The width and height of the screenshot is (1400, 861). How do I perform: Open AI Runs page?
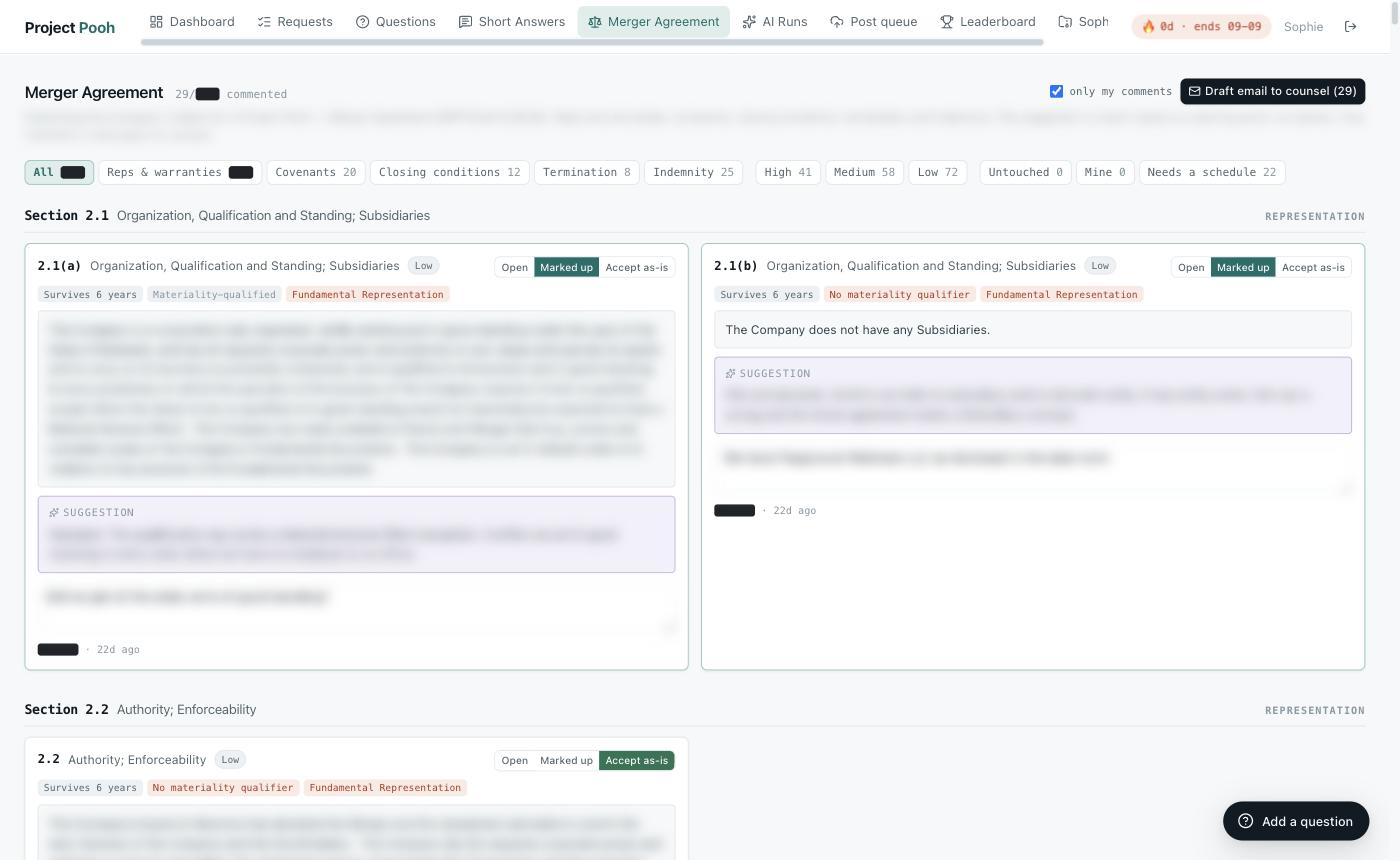pyautogui.click(x=775, y=21)
